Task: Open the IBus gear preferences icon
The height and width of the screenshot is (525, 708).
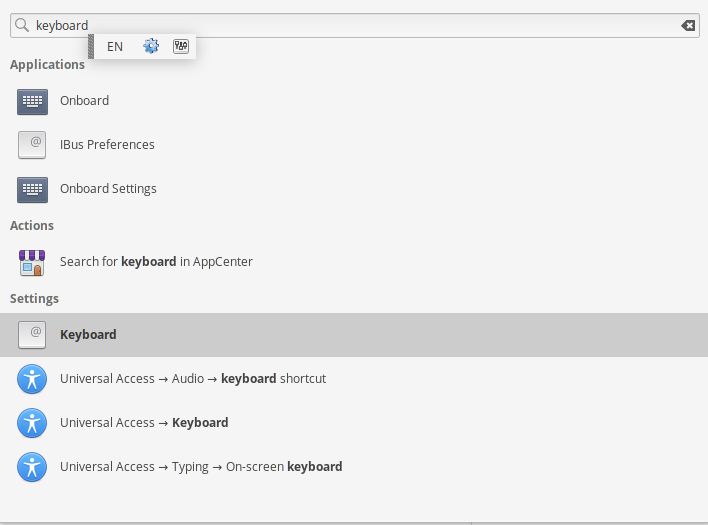Action: pos(151,46)
